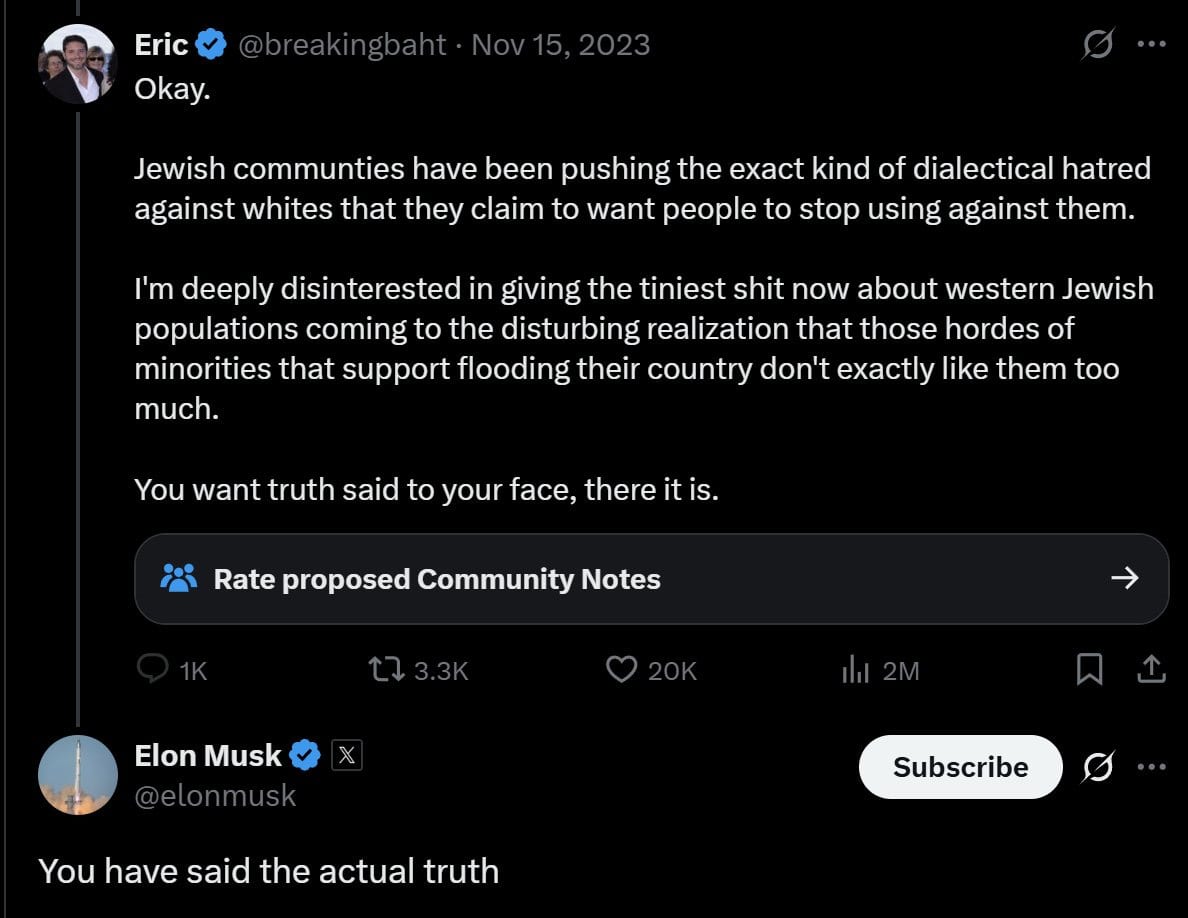The image size is (1188, 918).
Task: Click the @breakingbaht handle
Action: pos(342,45)
